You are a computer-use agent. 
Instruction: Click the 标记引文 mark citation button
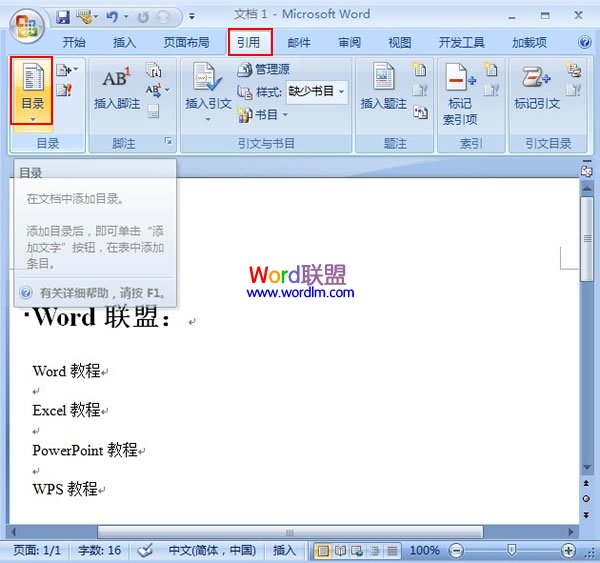537,88
